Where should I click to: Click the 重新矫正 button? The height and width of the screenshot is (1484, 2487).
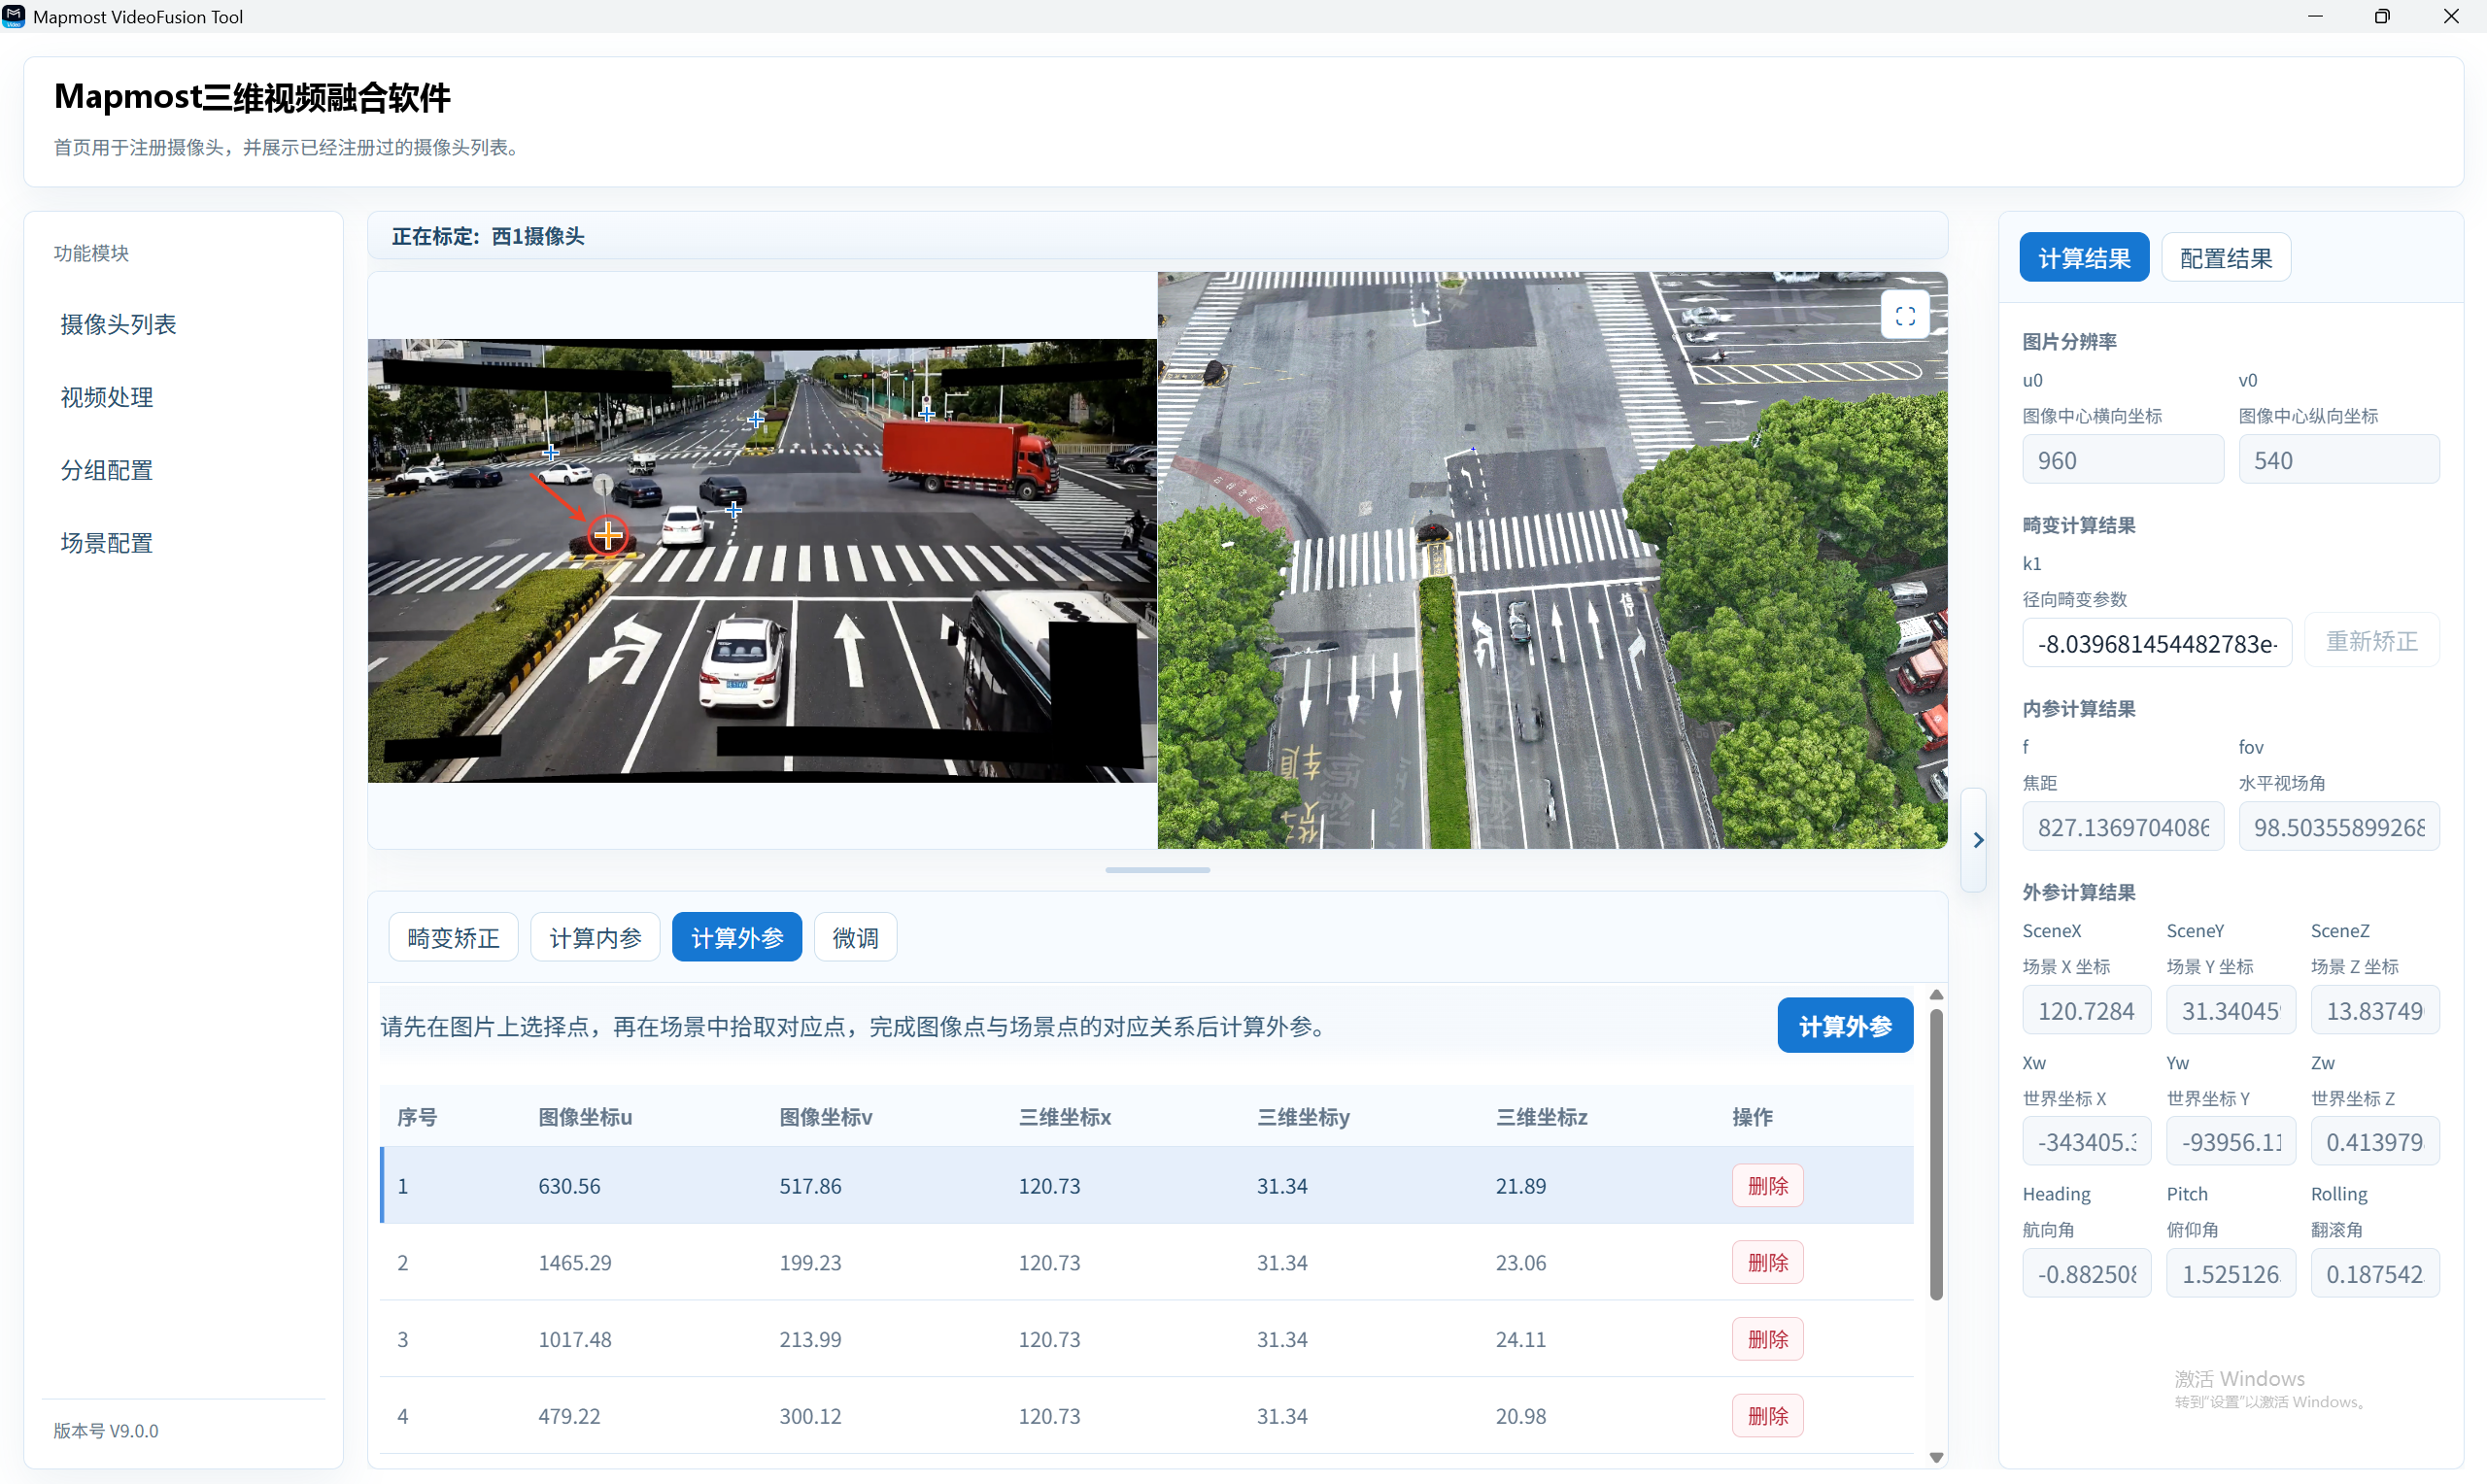coord(2371,640)
